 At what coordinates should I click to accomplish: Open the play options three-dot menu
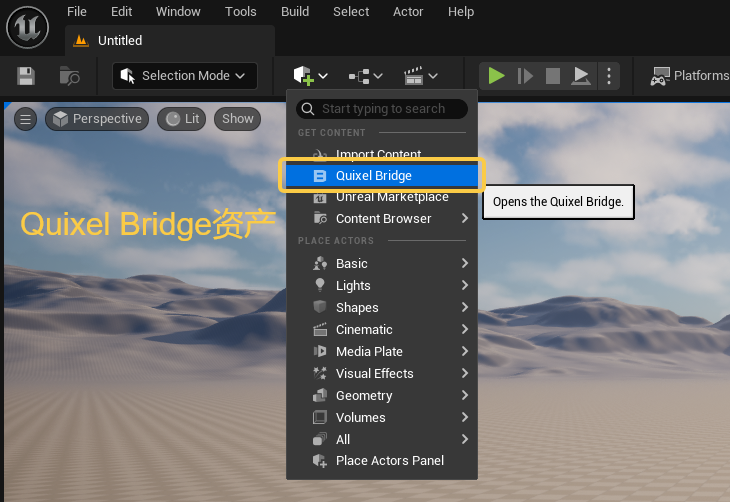(608, 75)
